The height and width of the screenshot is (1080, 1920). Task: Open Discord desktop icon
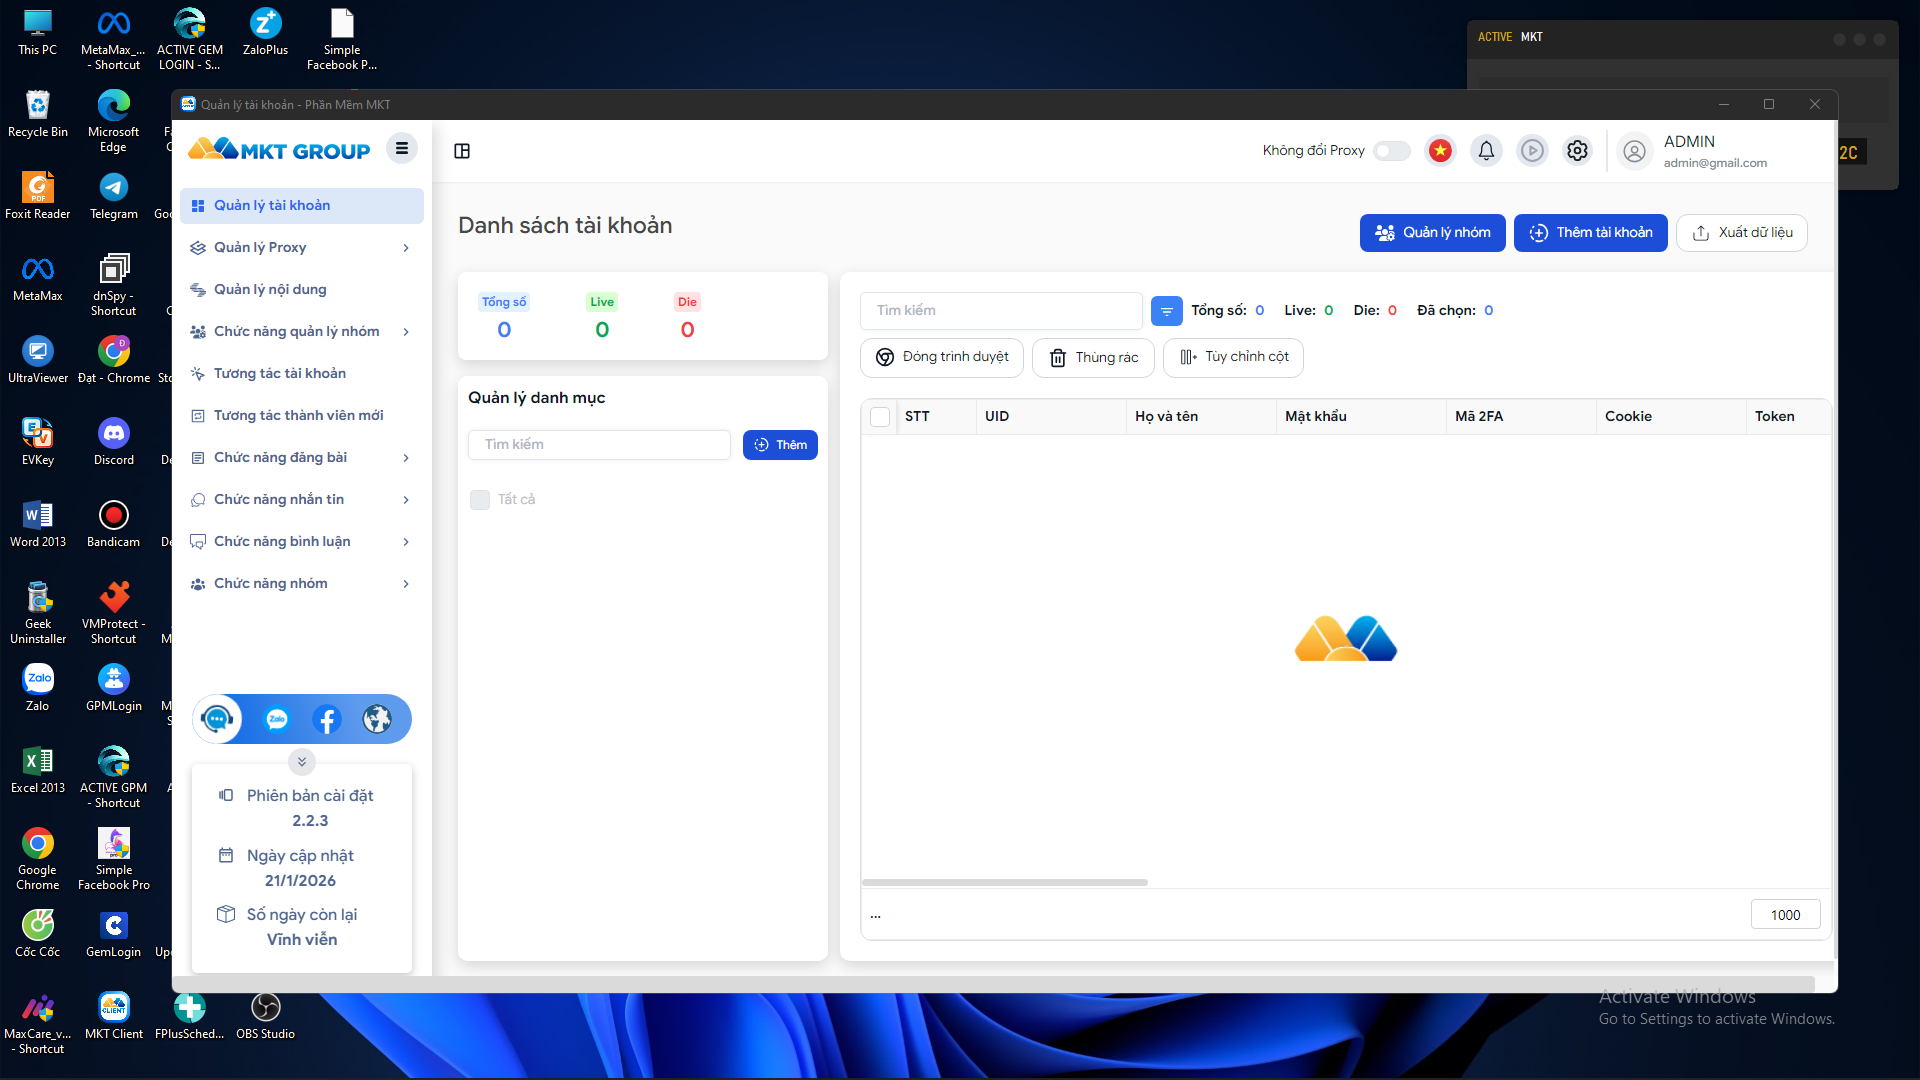pyautogui.click(x=113, y=441)
